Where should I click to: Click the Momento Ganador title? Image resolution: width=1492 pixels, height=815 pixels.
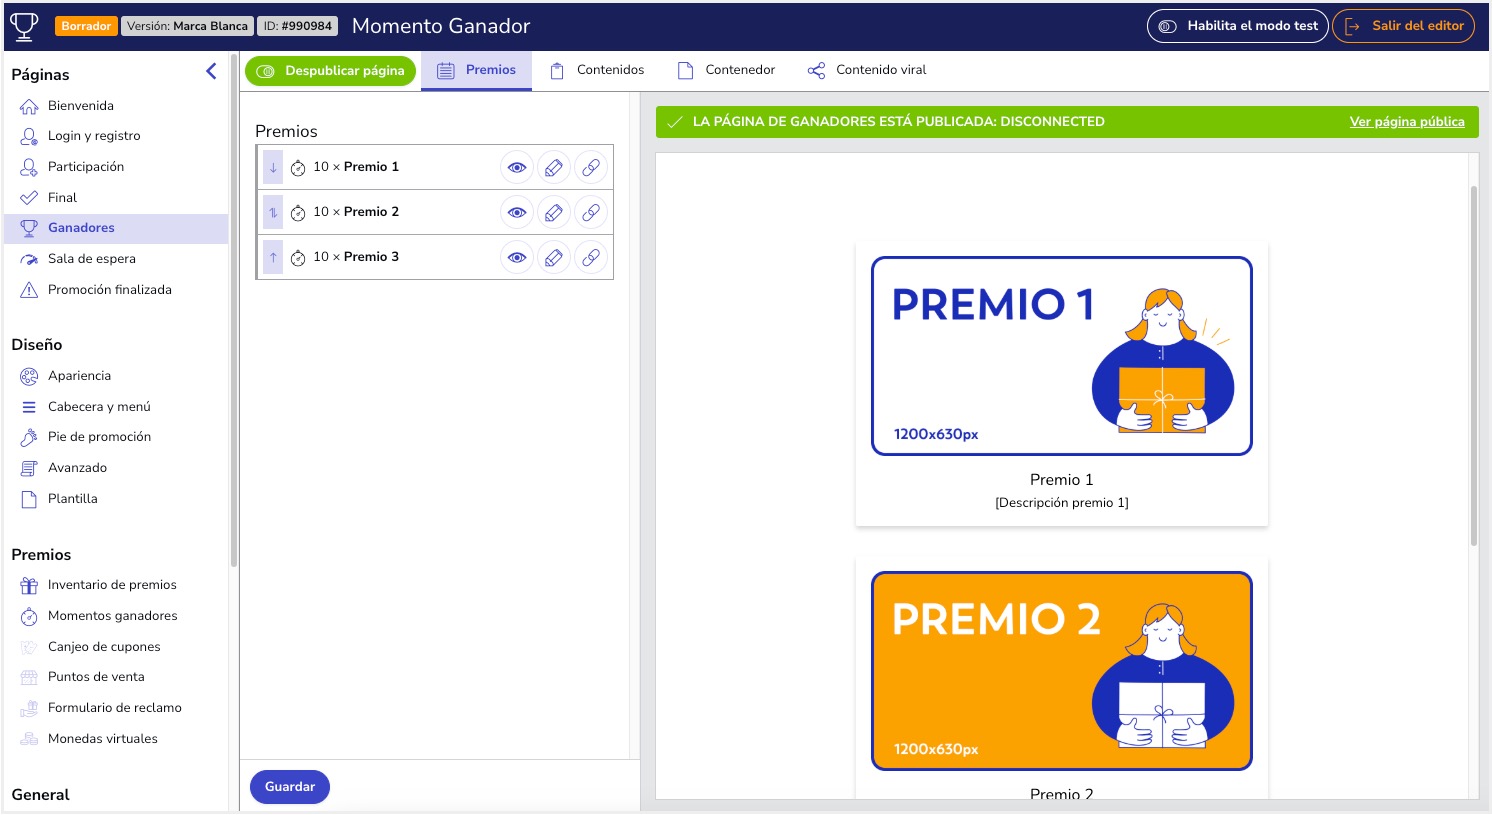click(x=441, y=26)
